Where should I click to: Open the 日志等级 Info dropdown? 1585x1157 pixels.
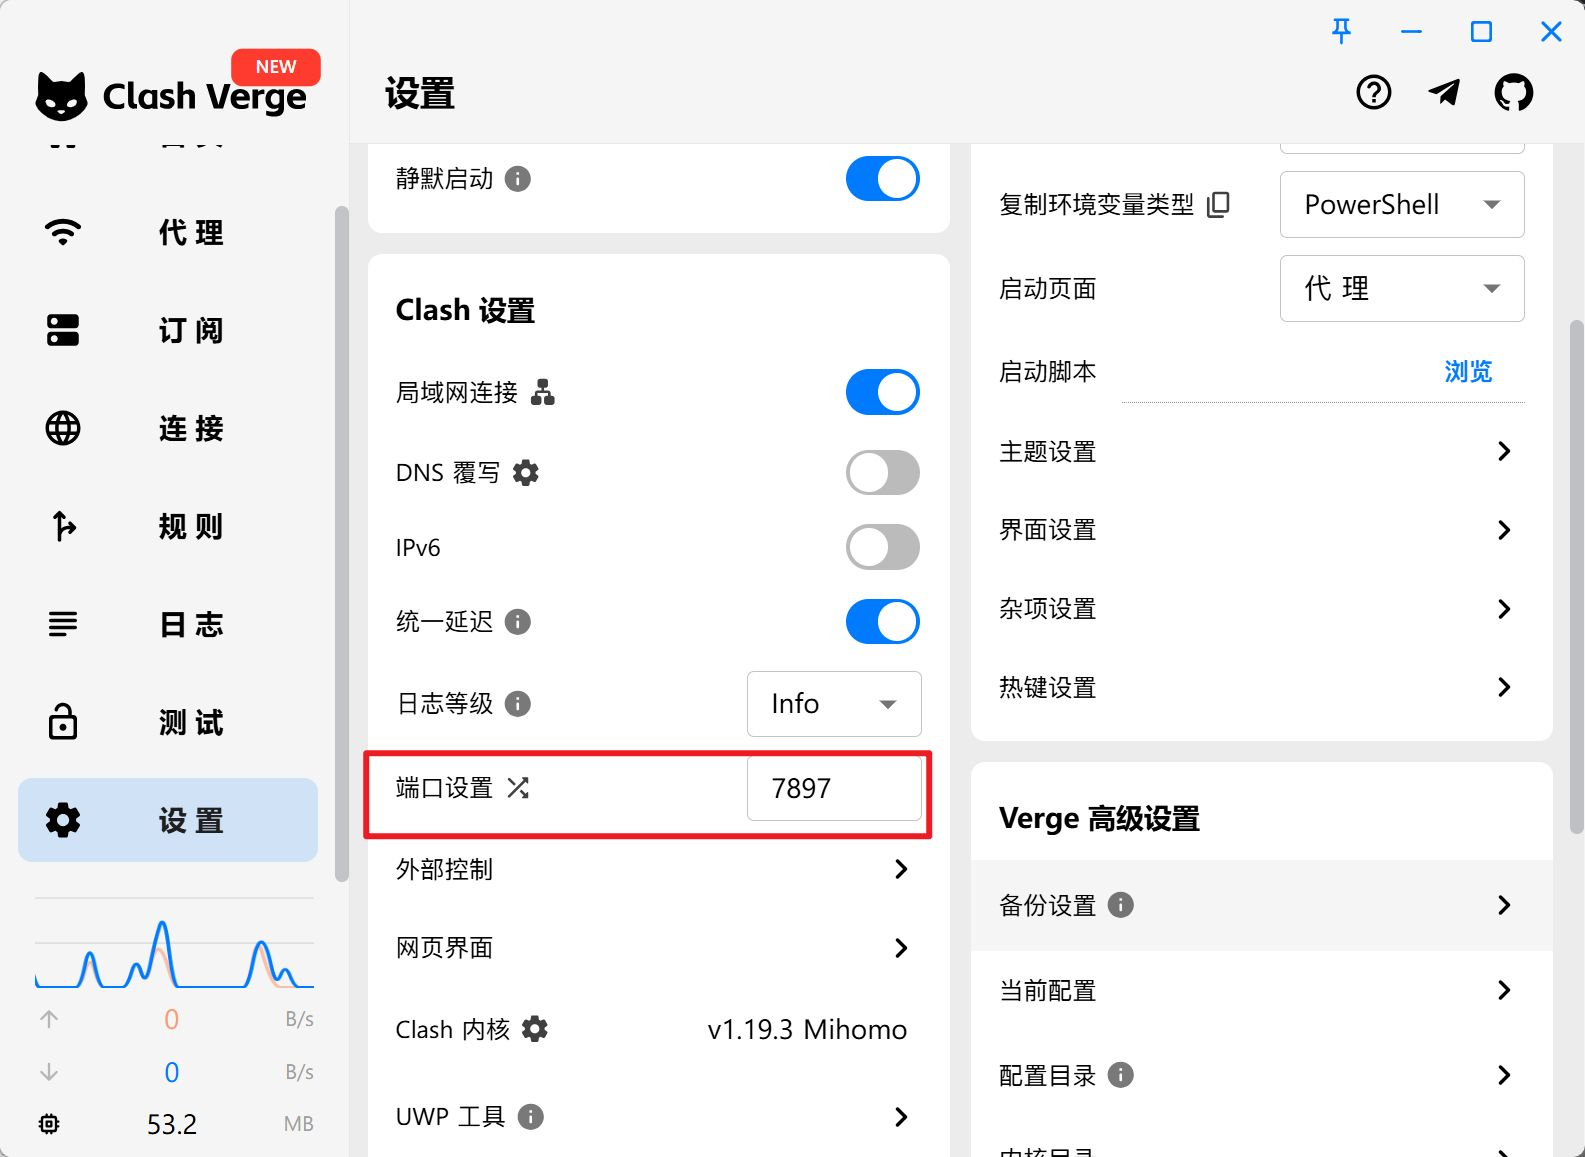pyautogui.click(x=834, y=704)
